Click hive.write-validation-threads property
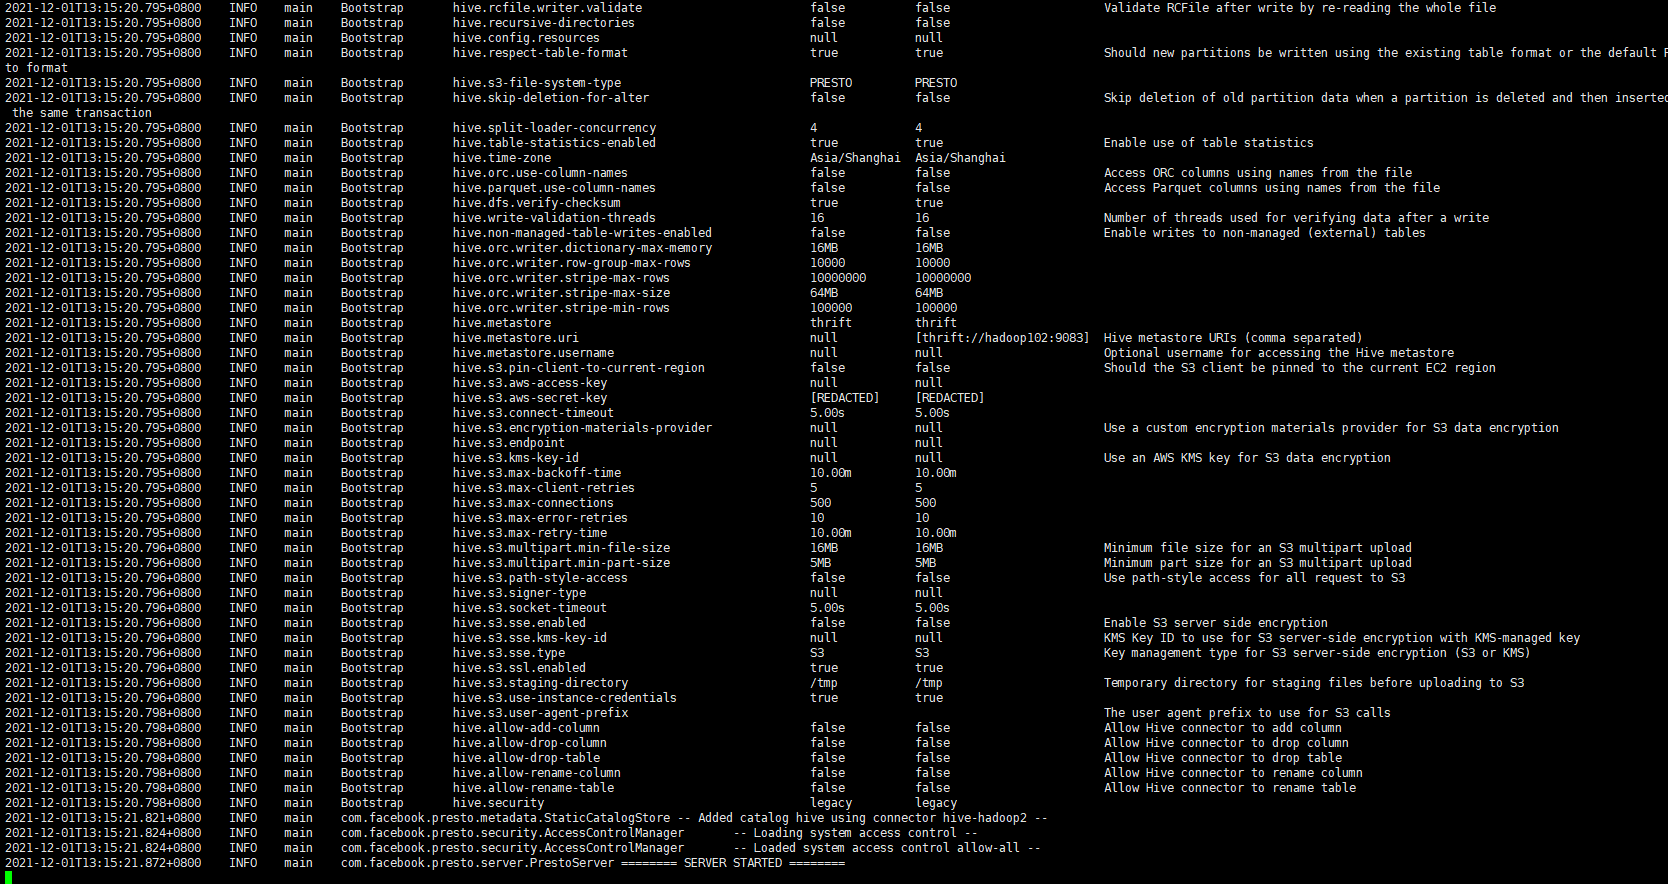1668x884 pixels. 554,218
